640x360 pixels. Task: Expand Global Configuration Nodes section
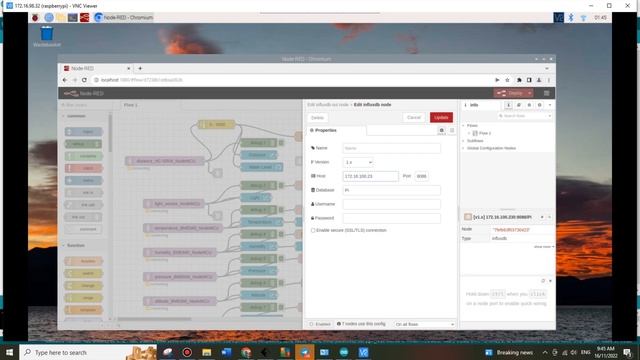point(464,148)
